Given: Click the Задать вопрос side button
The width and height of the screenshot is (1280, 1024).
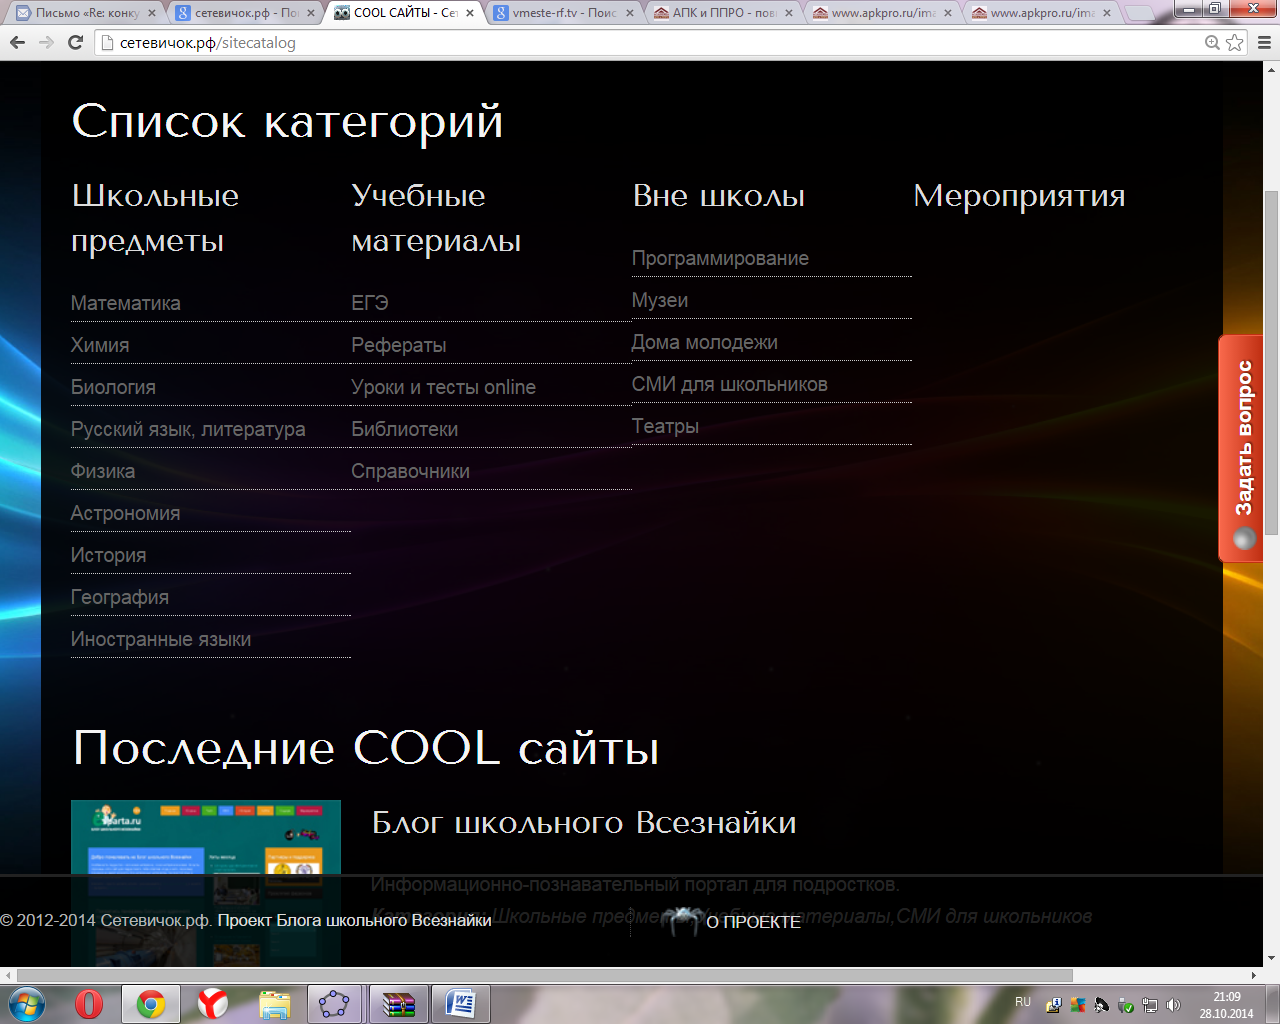Looking at the screenshot, I should pos(1241,448).
